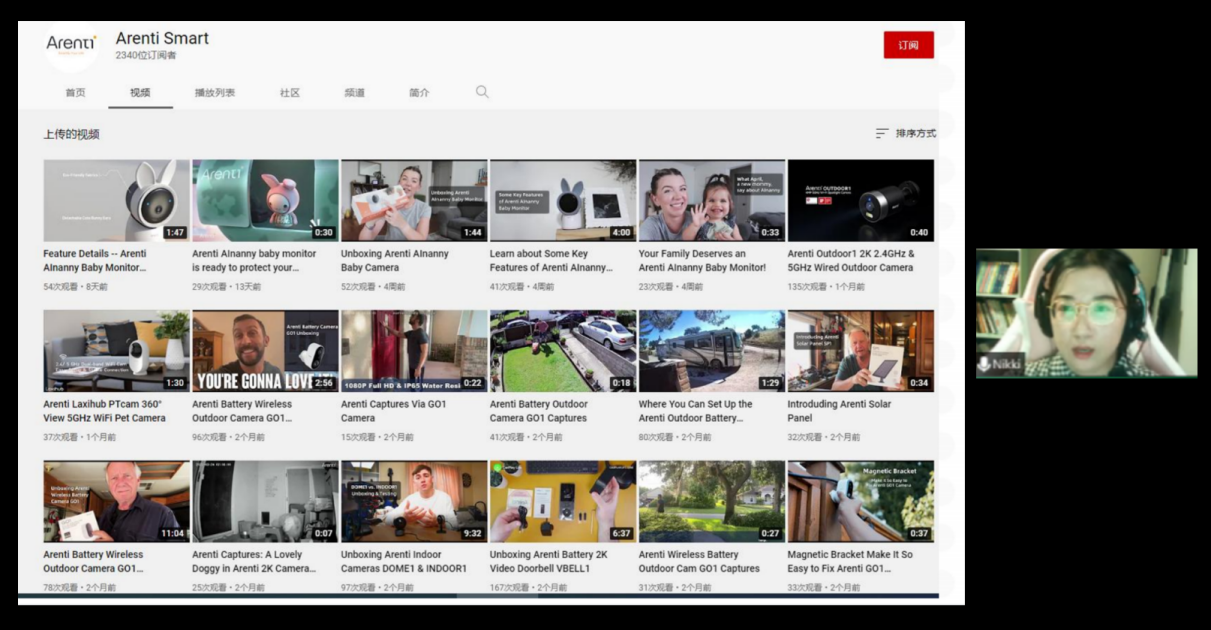
Task: Click title Where You Can Set Up
Action: (696, 411)
